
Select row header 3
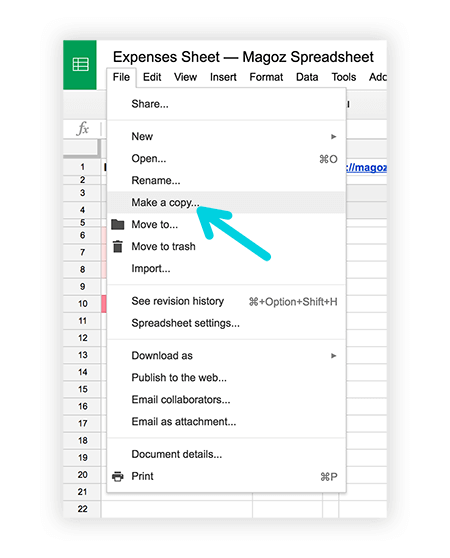click(82, 193)
